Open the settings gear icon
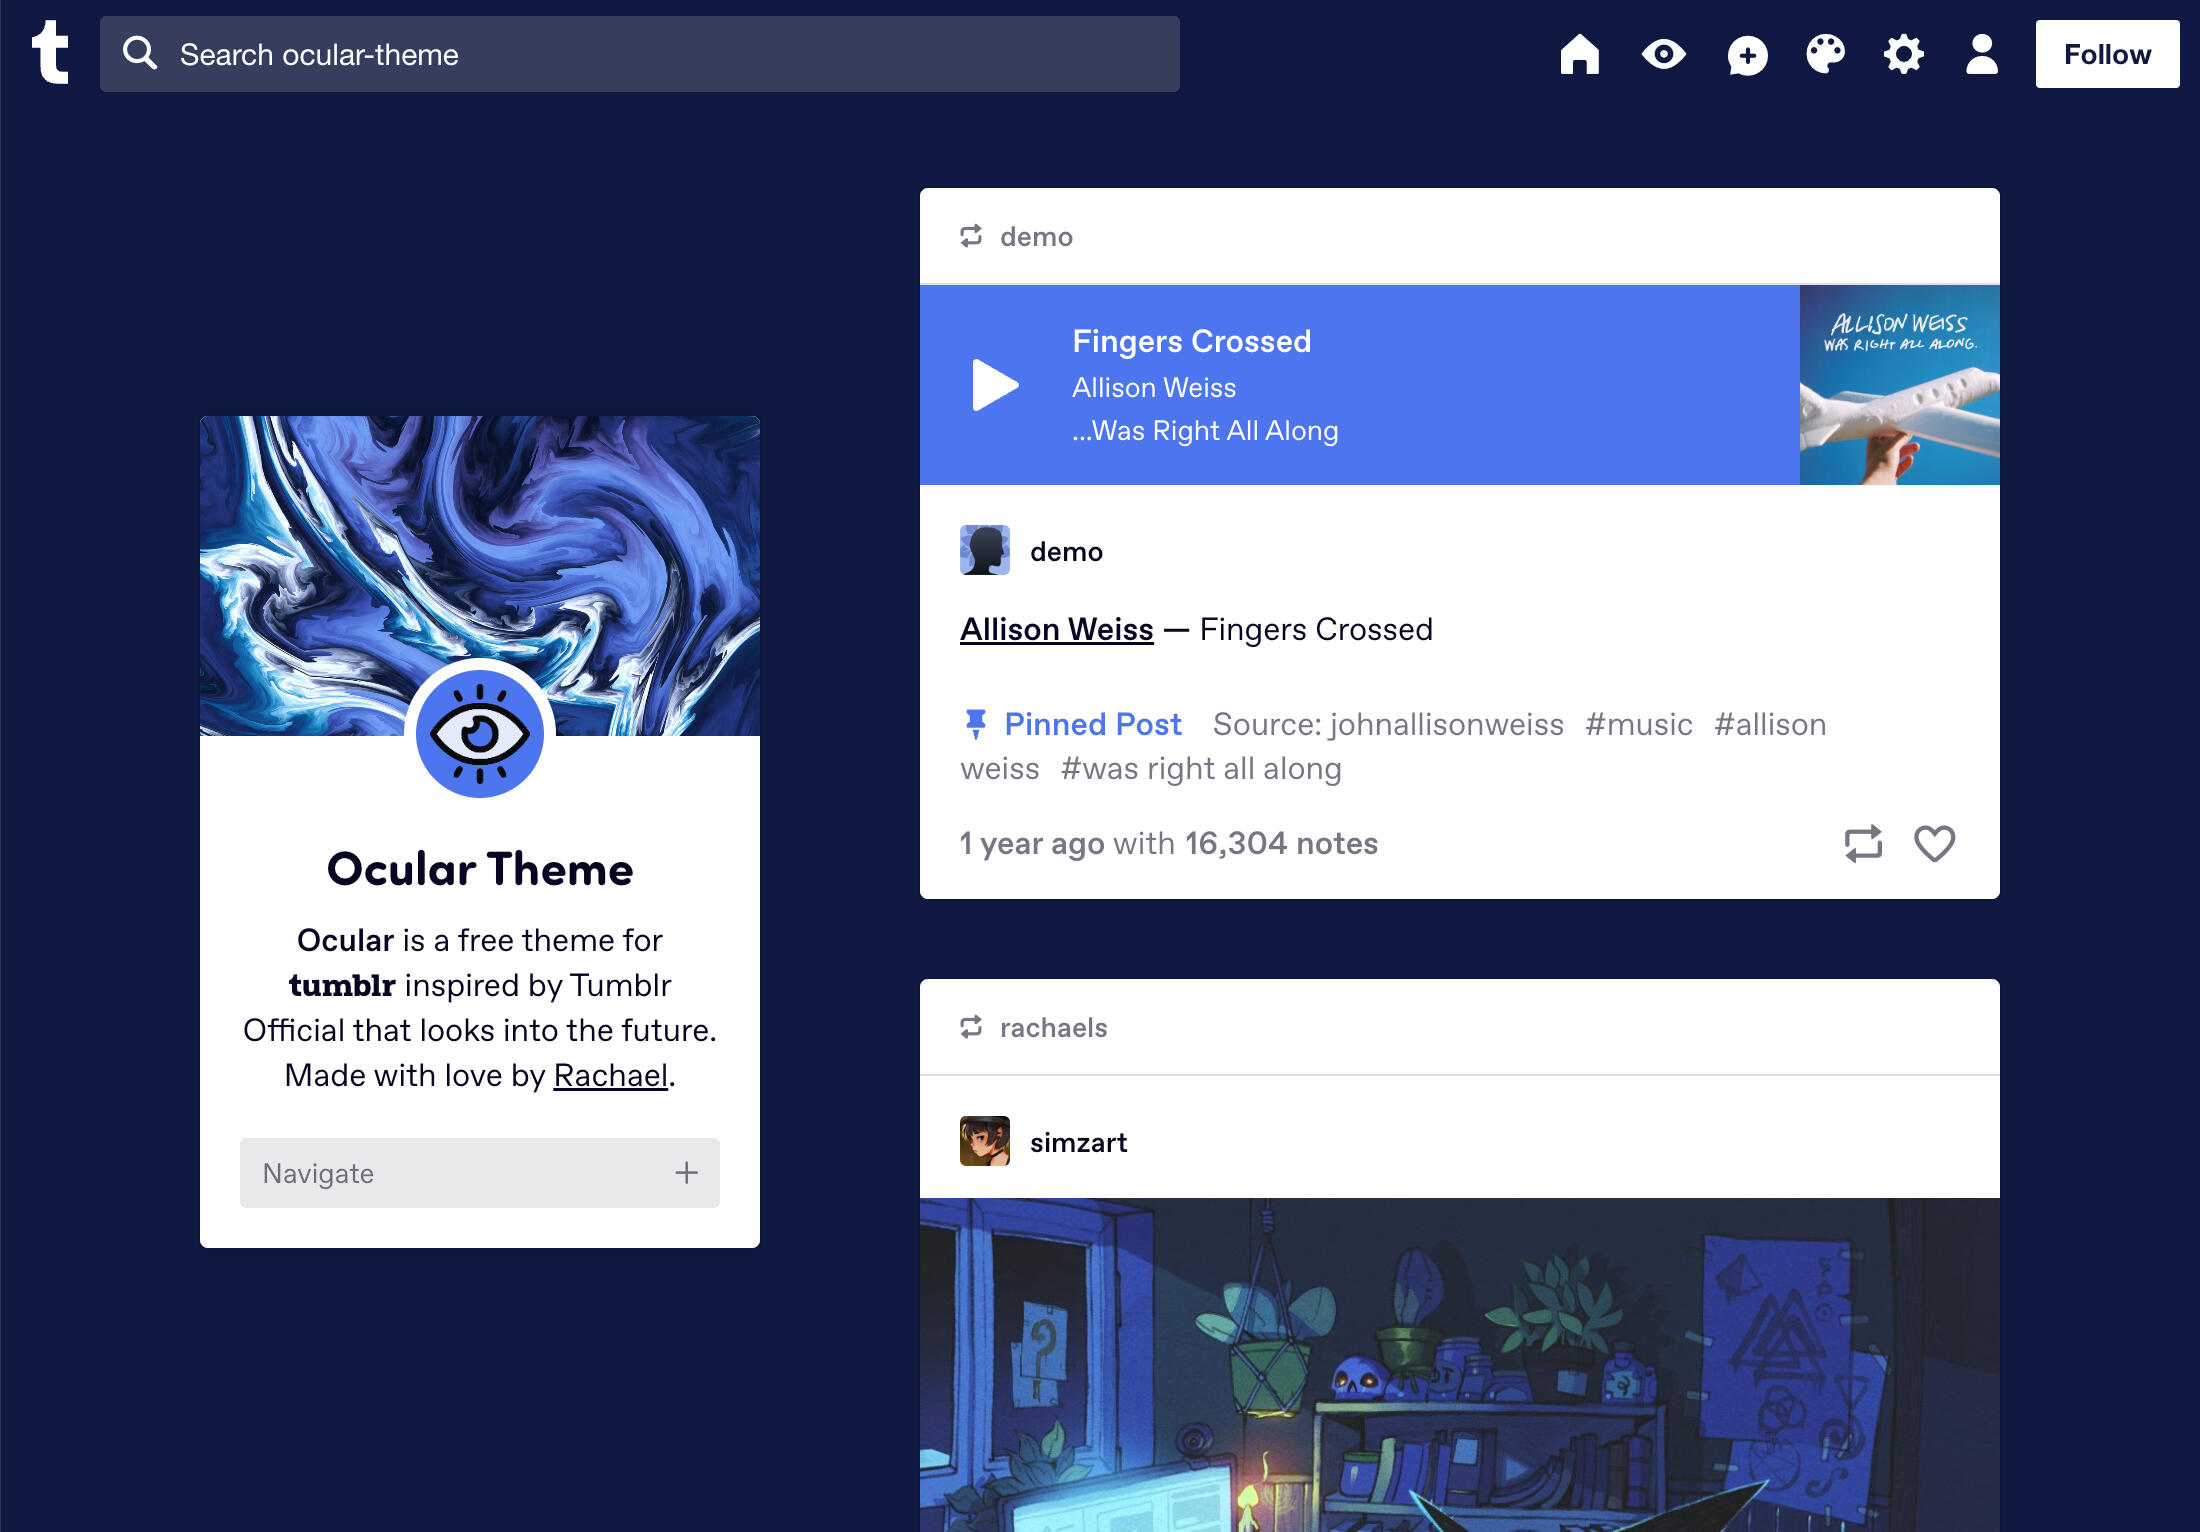The height and width of the screenshot is (1532, 2200). coord(1903,55)
